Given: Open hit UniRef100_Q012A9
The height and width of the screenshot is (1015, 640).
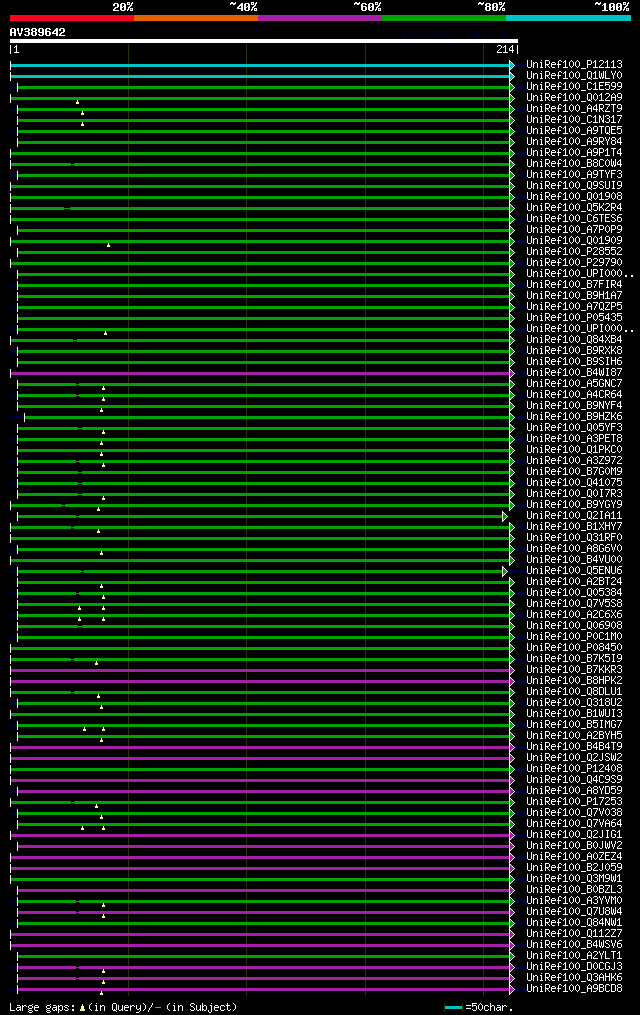Looking at the screenshot, I should click(574, 98).
